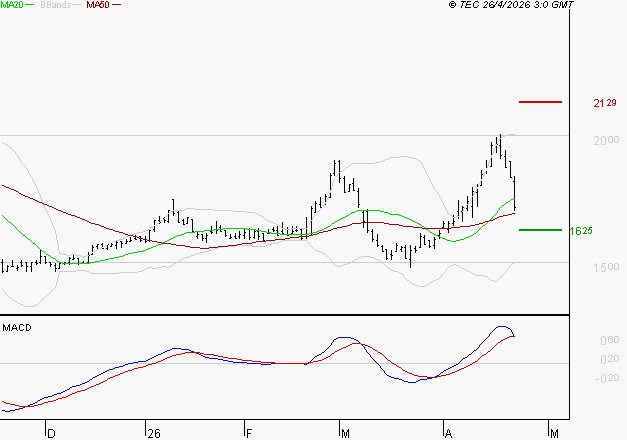Image resolution: width=627 pixels, height=440 pixels.
Task: Click the TEC copyright timestamp text
Action: click(x=511, y=5)
